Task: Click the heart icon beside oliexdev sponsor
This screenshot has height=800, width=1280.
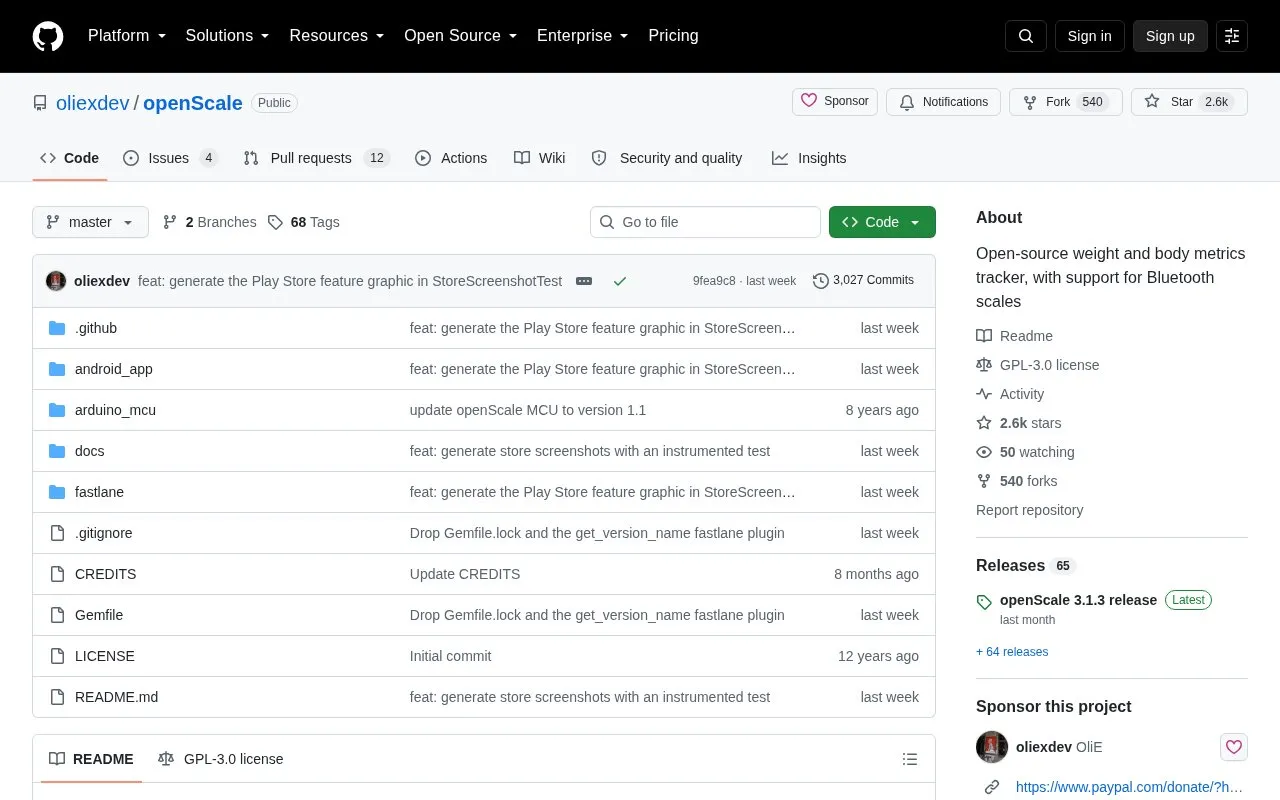Action: tap(1234, 747)
